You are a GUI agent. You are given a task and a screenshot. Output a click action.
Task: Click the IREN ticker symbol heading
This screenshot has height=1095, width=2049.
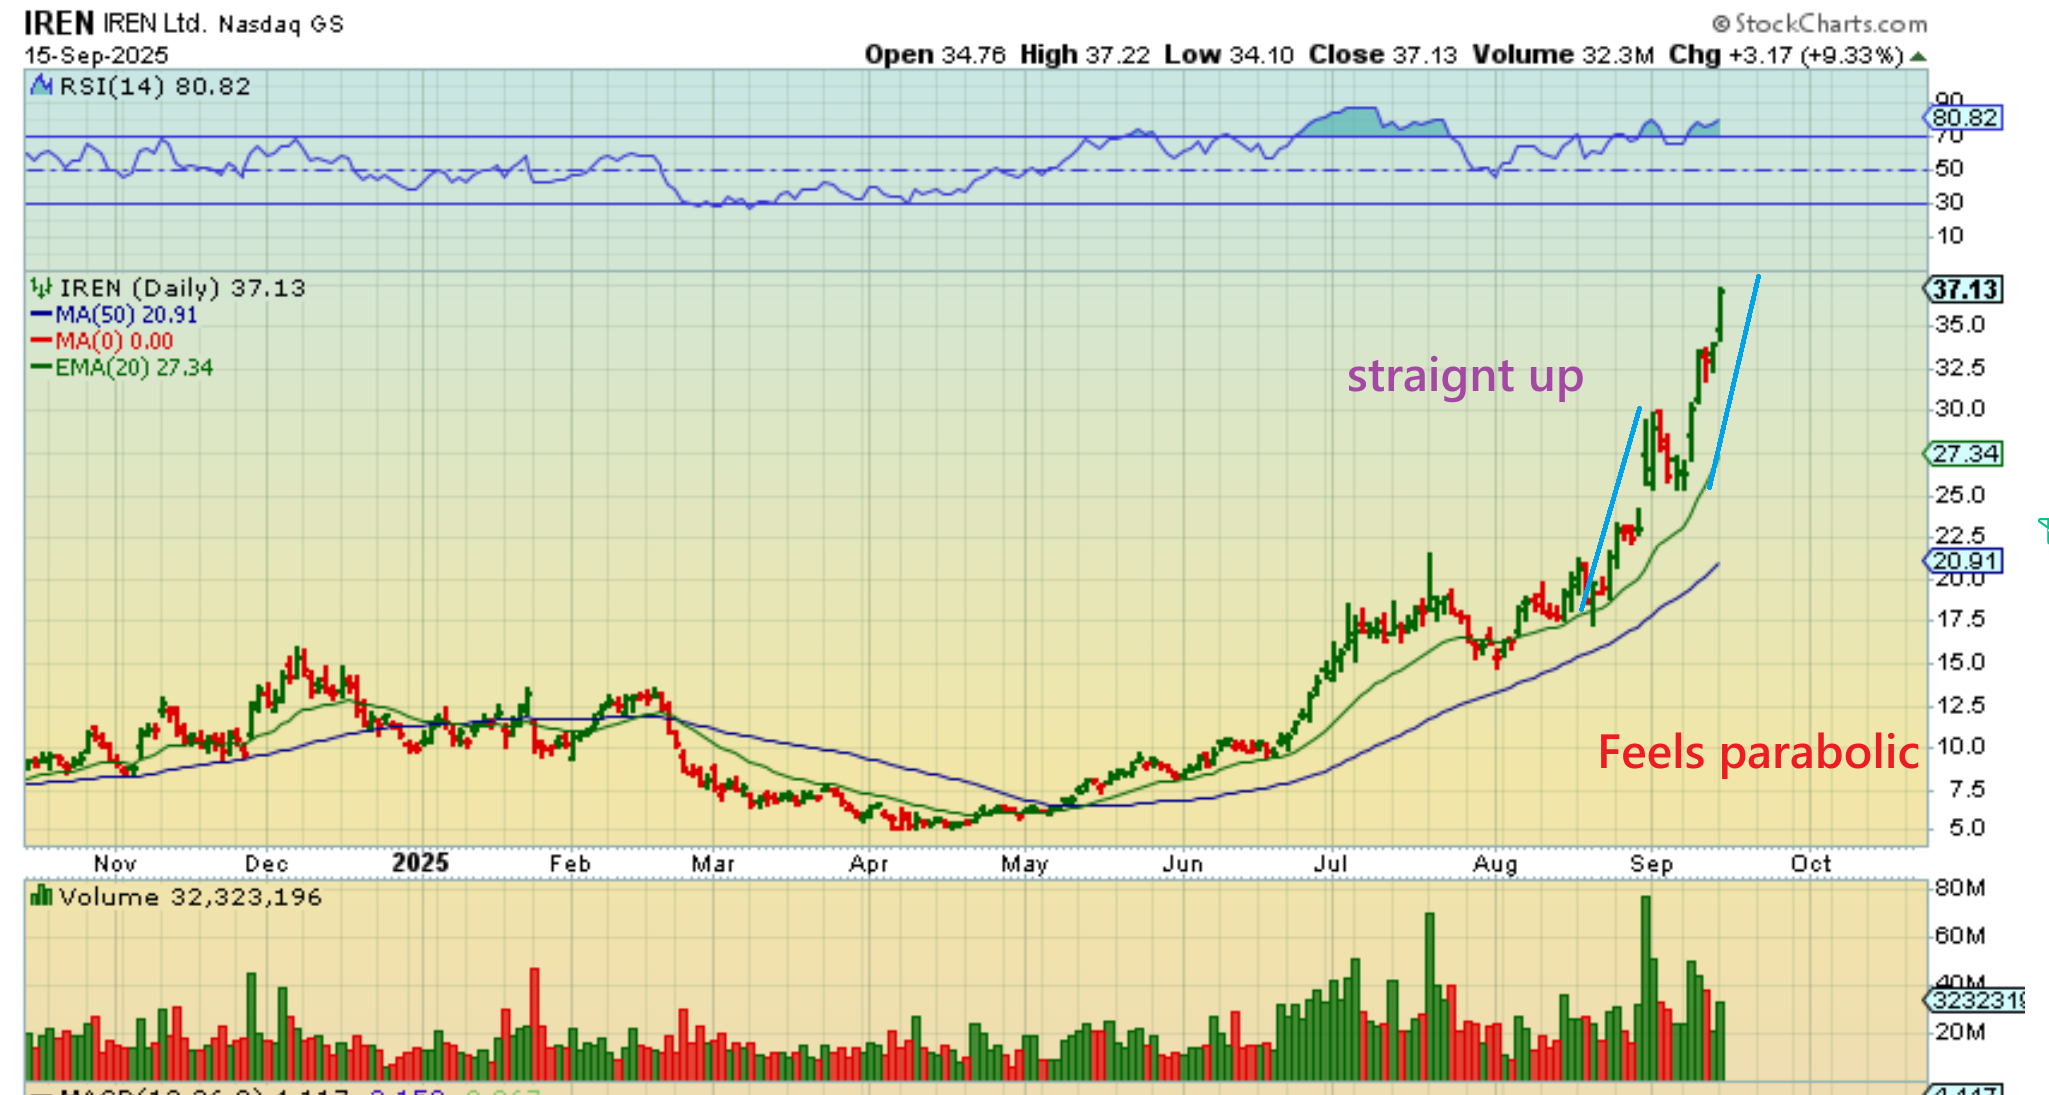click(58, 23)
